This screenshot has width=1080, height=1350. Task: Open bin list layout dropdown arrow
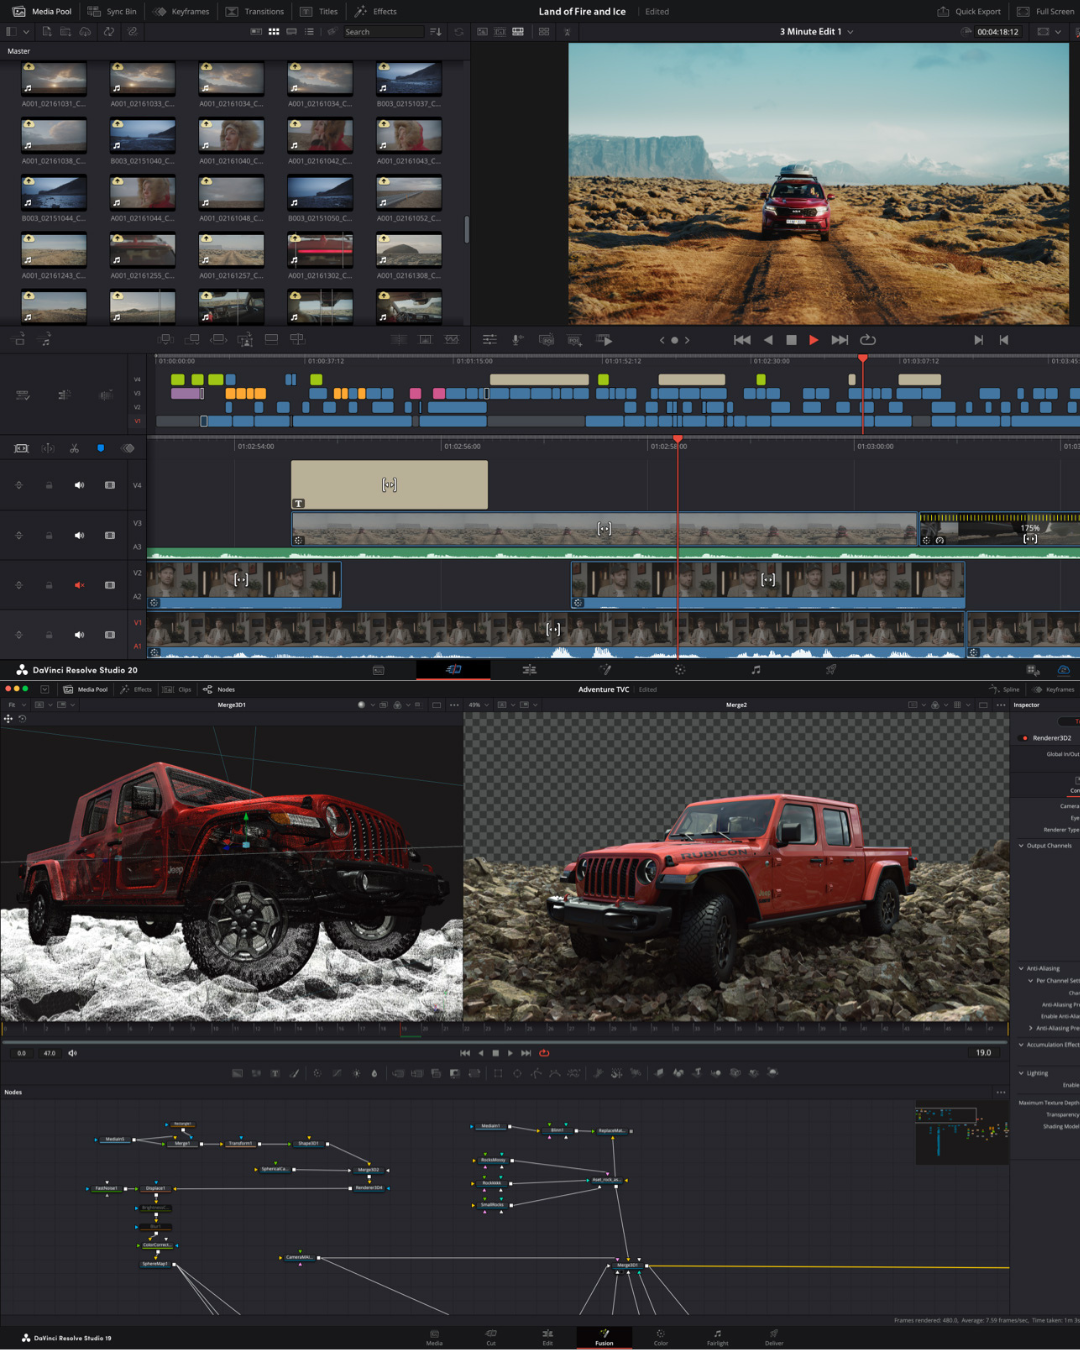26,32
